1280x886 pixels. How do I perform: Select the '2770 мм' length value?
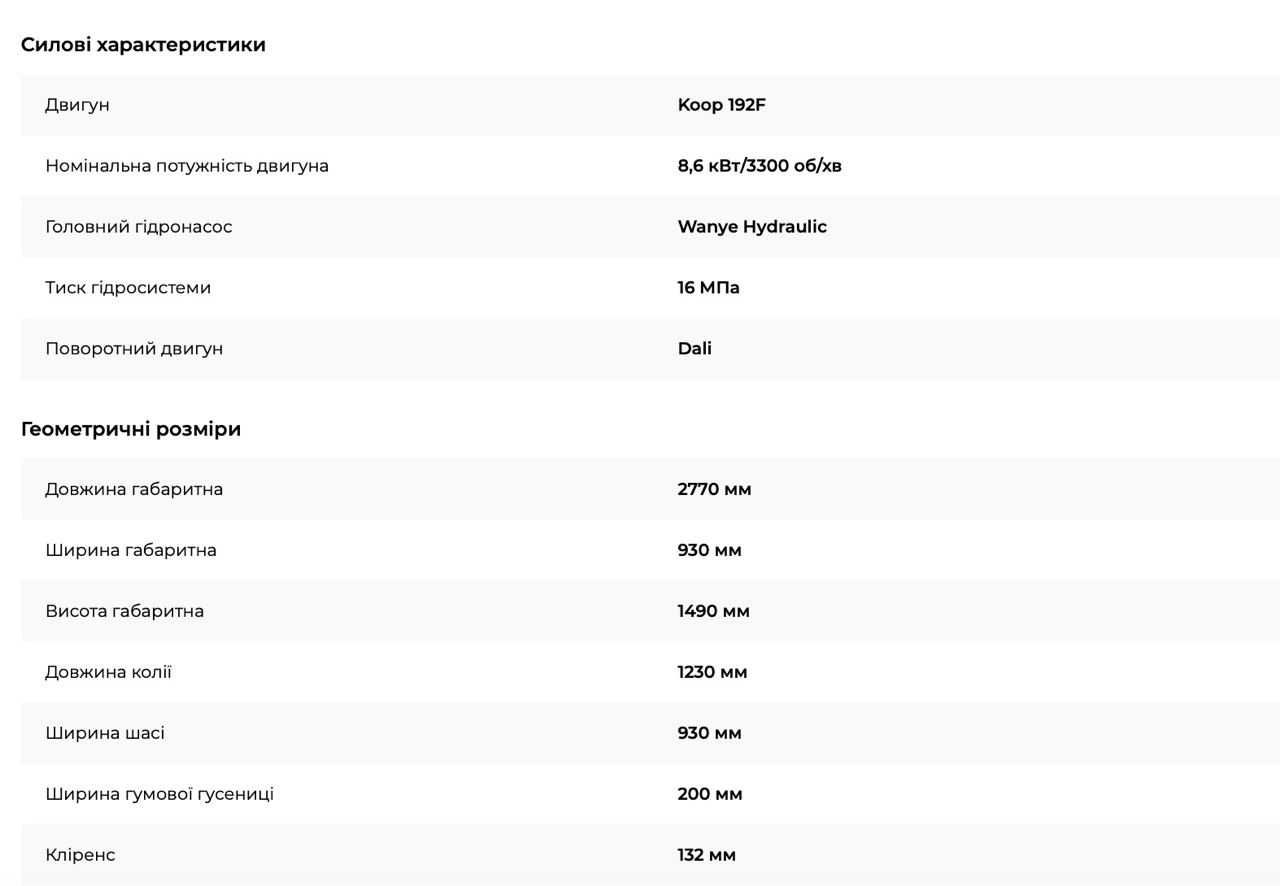click(x=714, y=489)
